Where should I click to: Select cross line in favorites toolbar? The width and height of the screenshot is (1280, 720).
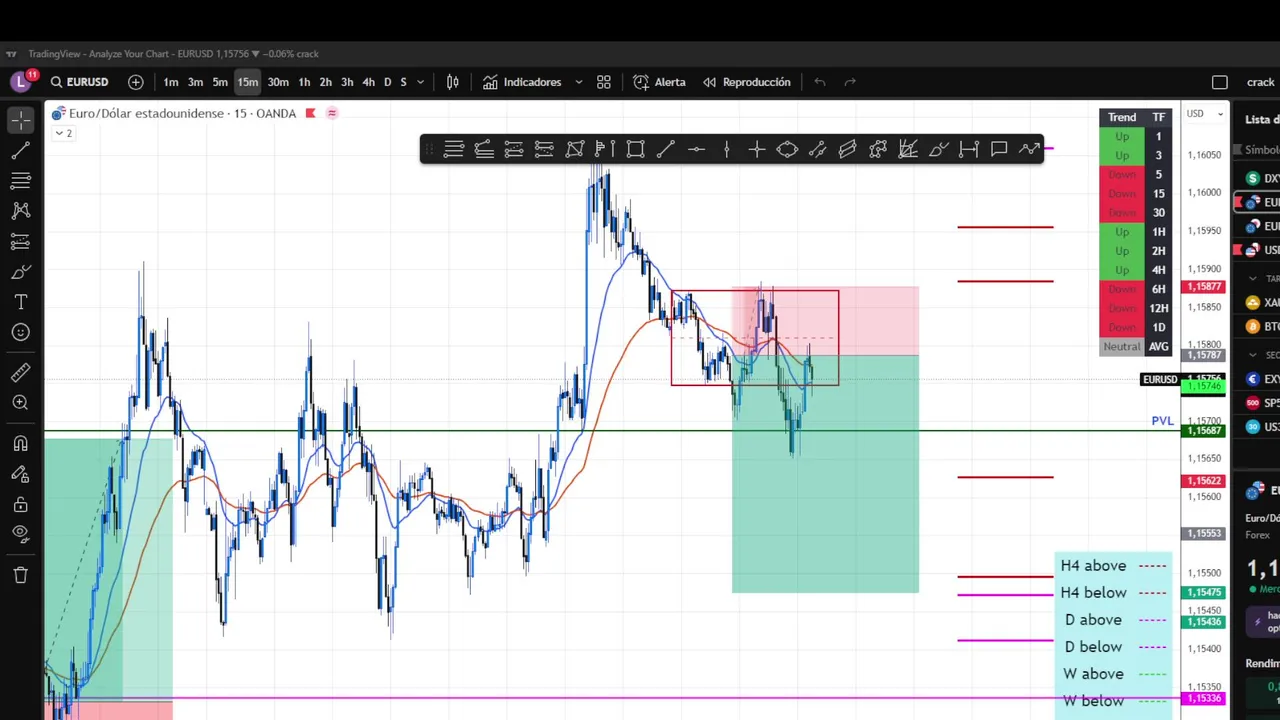[x=757, y=149]
